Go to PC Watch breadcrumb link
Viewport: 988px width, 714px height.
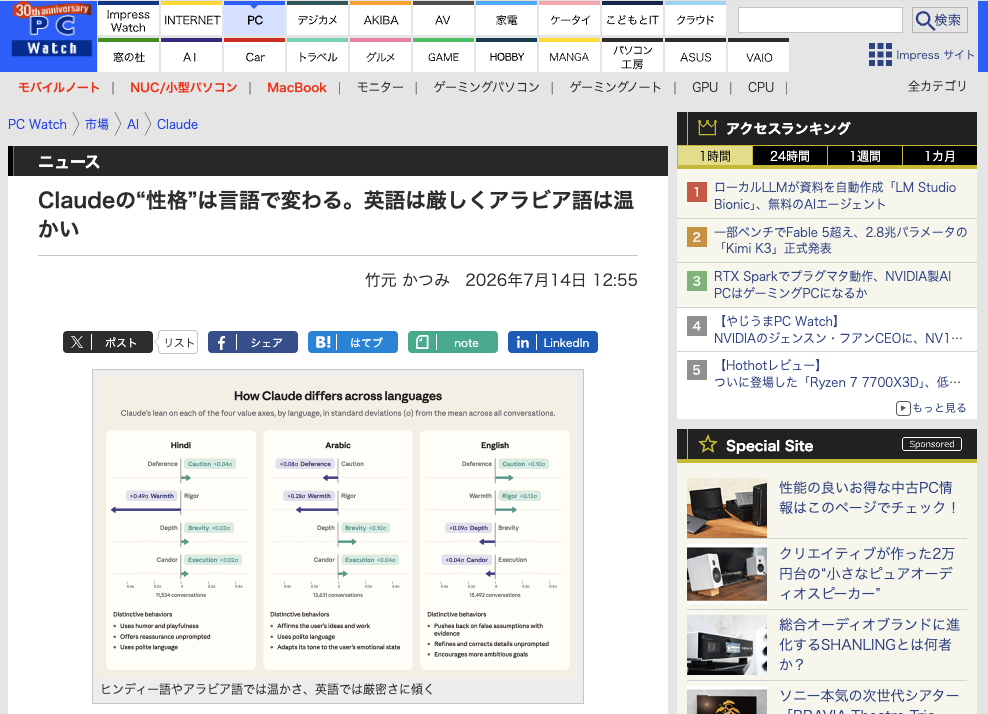point(37,124)
